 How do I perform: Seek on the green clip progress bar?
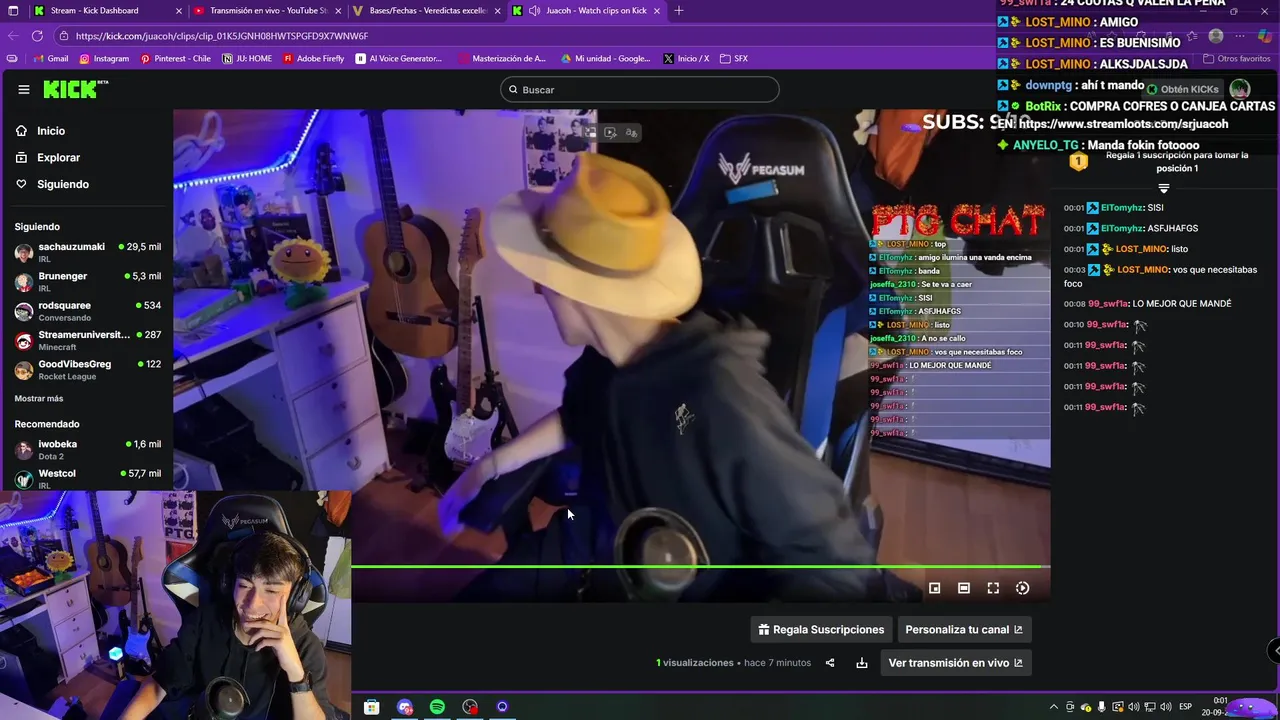[700, 567]
